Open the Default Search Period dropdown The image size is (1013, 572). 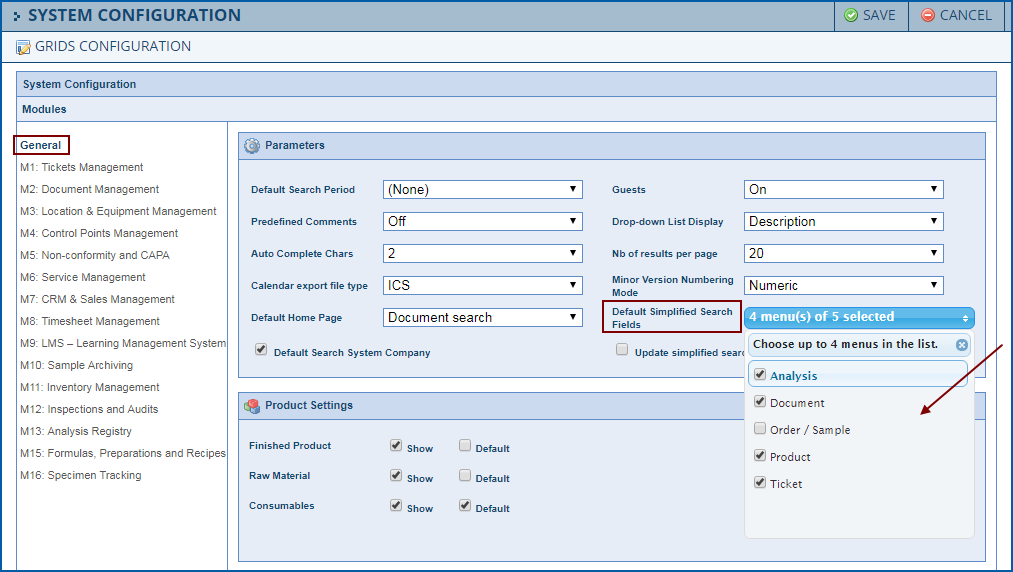(x=482, y=189)
